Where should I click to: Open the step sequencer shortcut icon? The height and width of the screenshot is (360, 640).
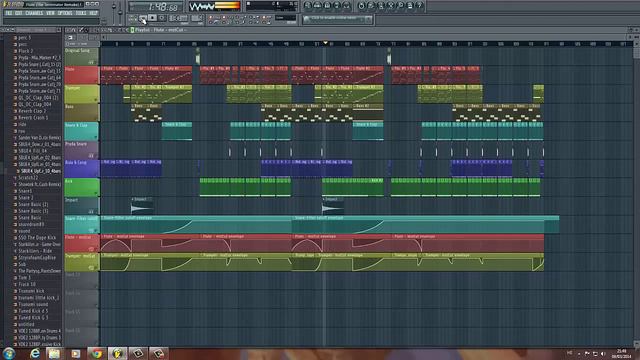point(317,5)
